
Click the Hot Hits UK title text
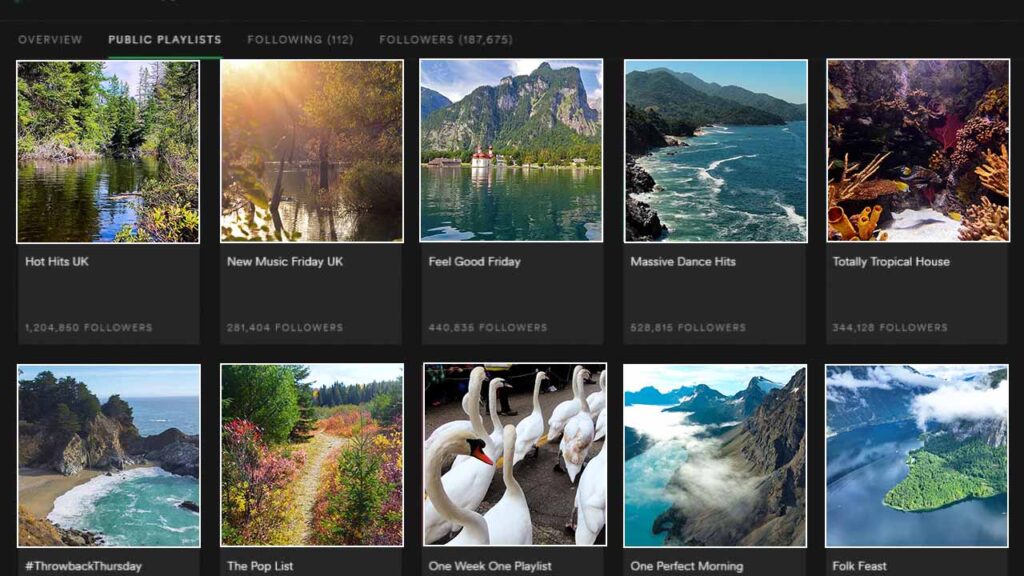tap(57, 262)
